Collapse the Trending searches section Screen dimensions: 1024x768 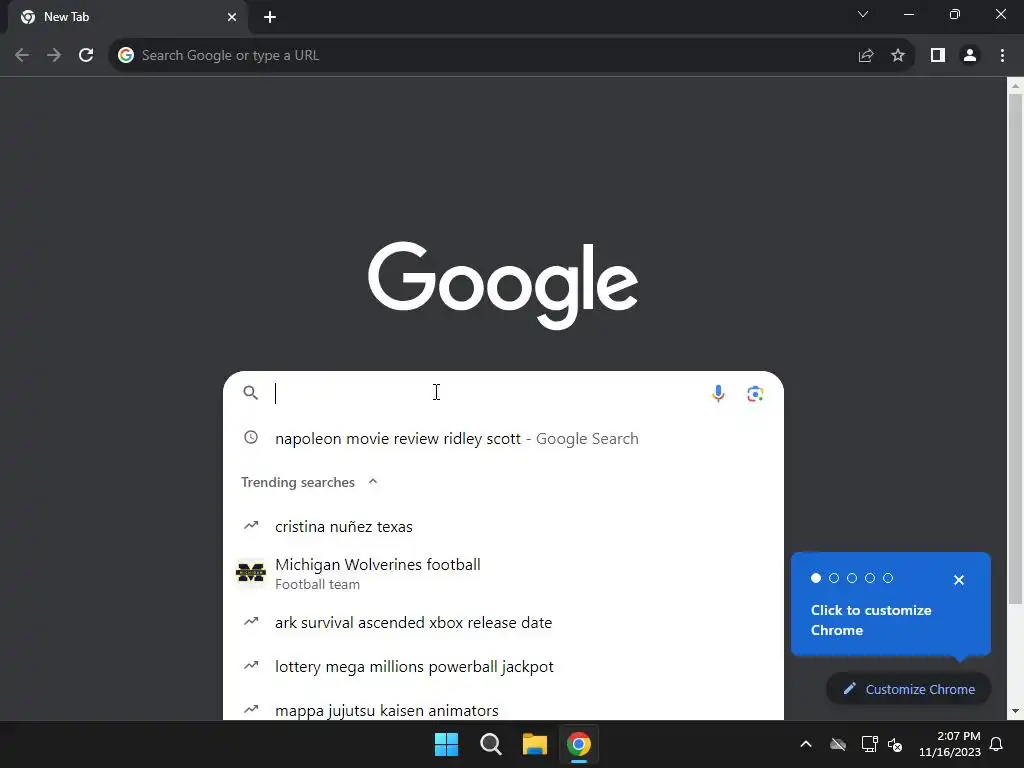373,482
